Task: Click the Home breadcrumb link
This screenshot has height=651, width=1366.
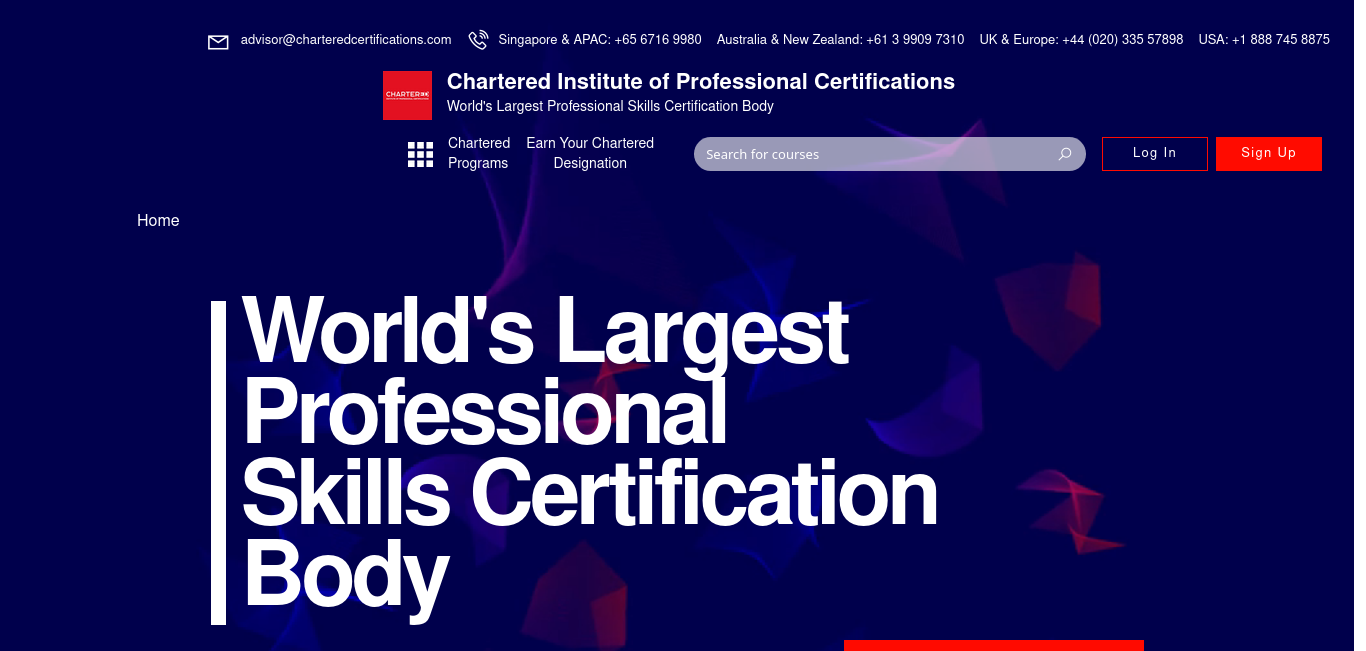Action: 158,220
